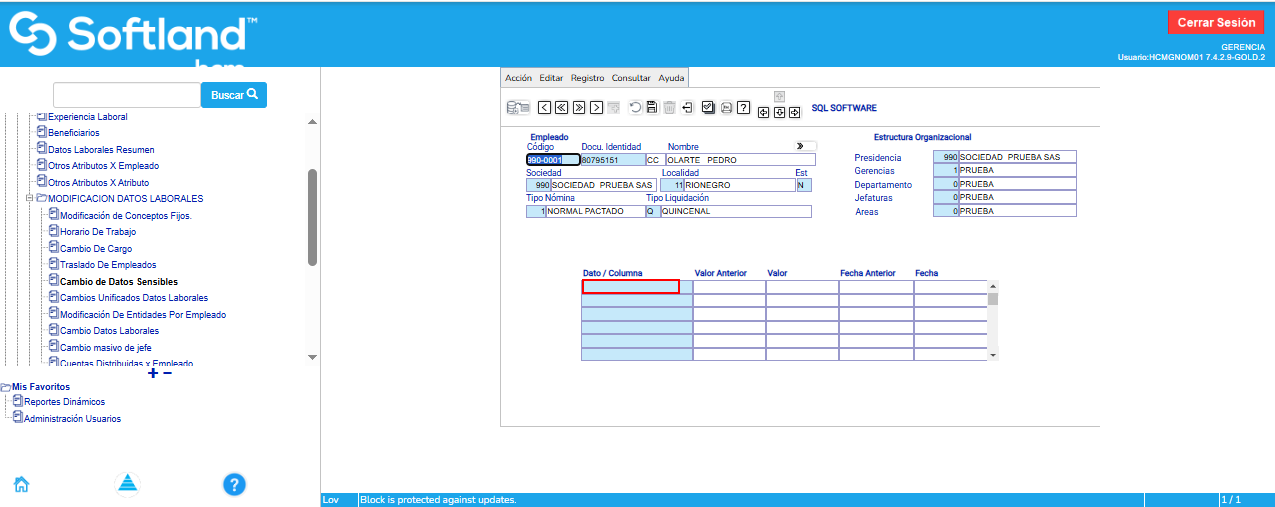Collapse tree with the minus sign

167,373
